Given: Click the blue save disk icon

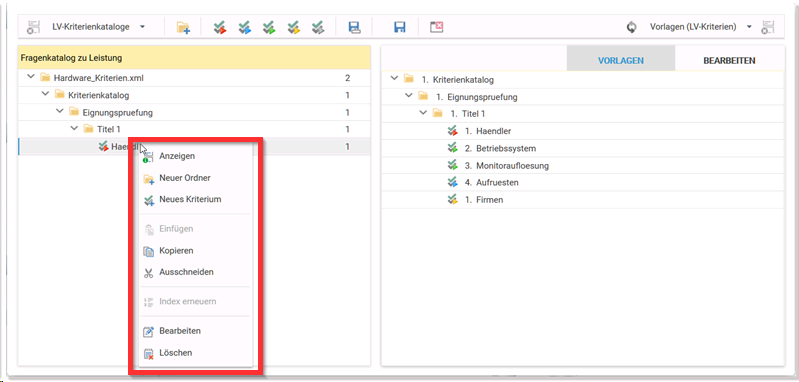Looking at the screenshot, I should point(400,28).
